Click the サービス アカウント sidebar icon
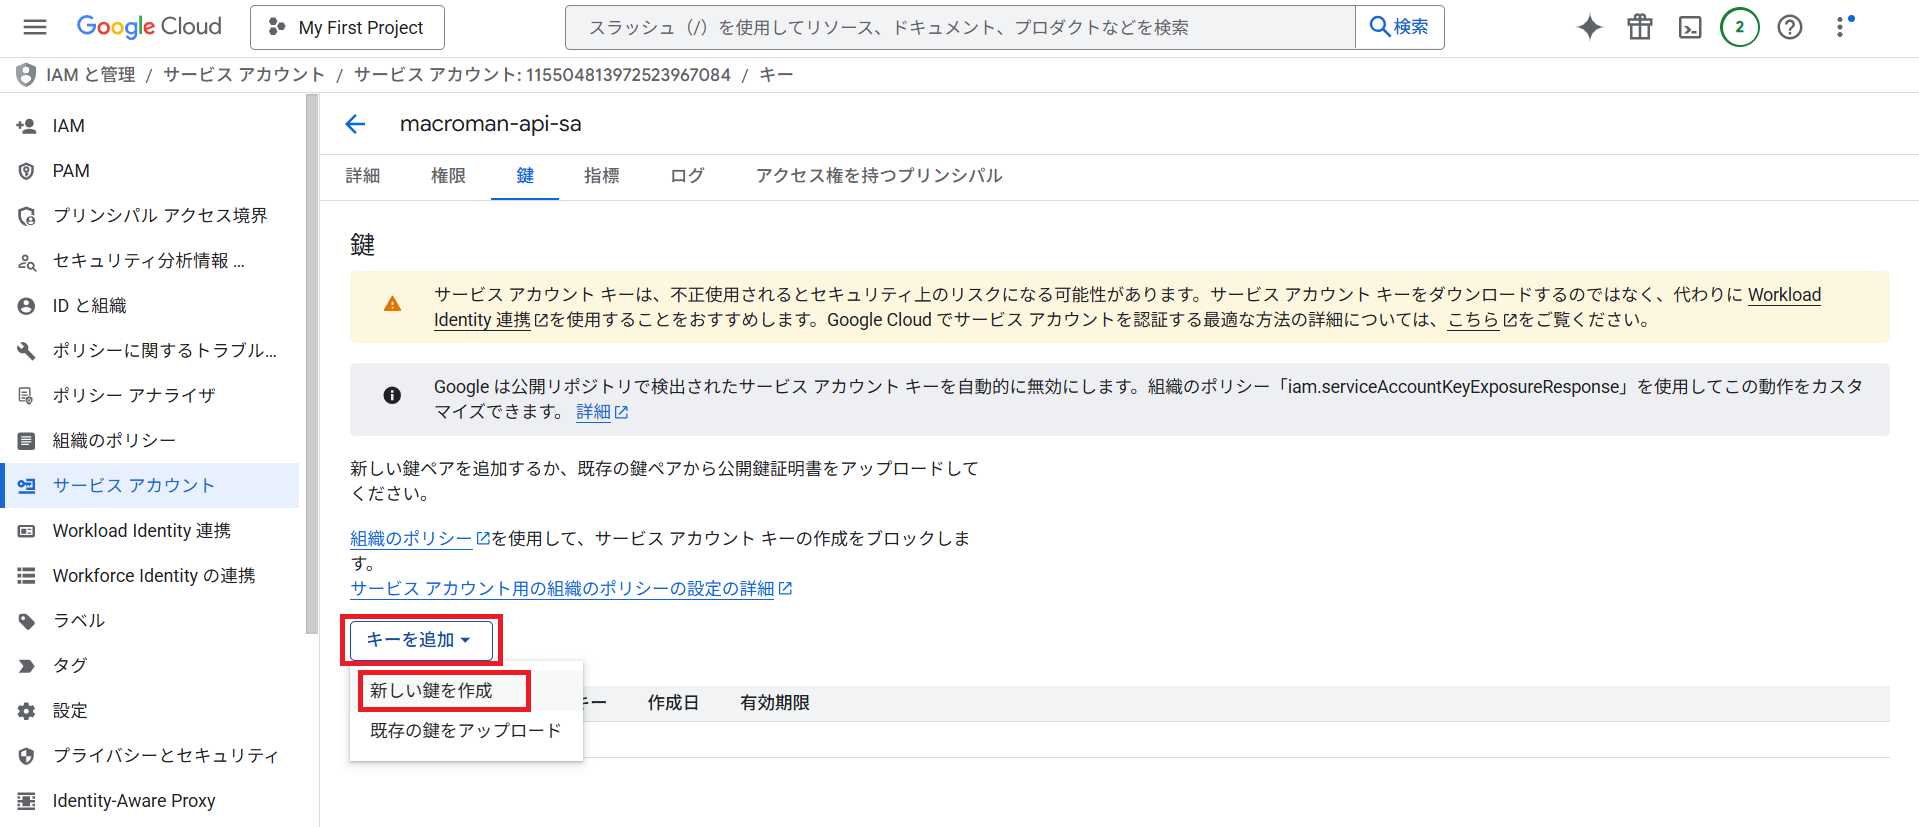Image resolution: width=1919 pixels, height=827 pixels. click(x=27, y=486)
